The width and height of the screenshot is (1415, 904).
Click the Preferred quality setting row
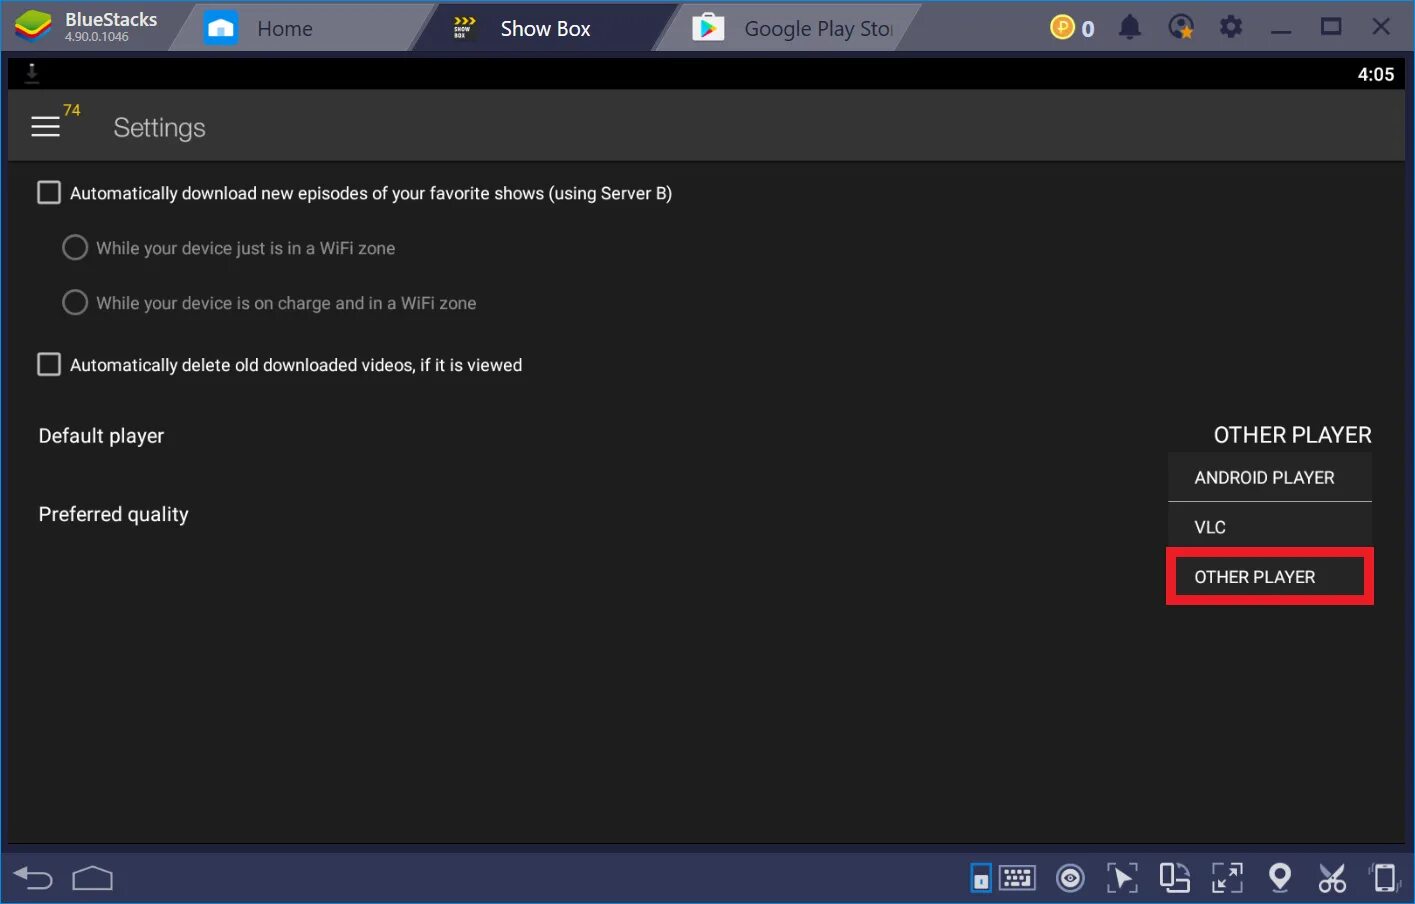705,514
